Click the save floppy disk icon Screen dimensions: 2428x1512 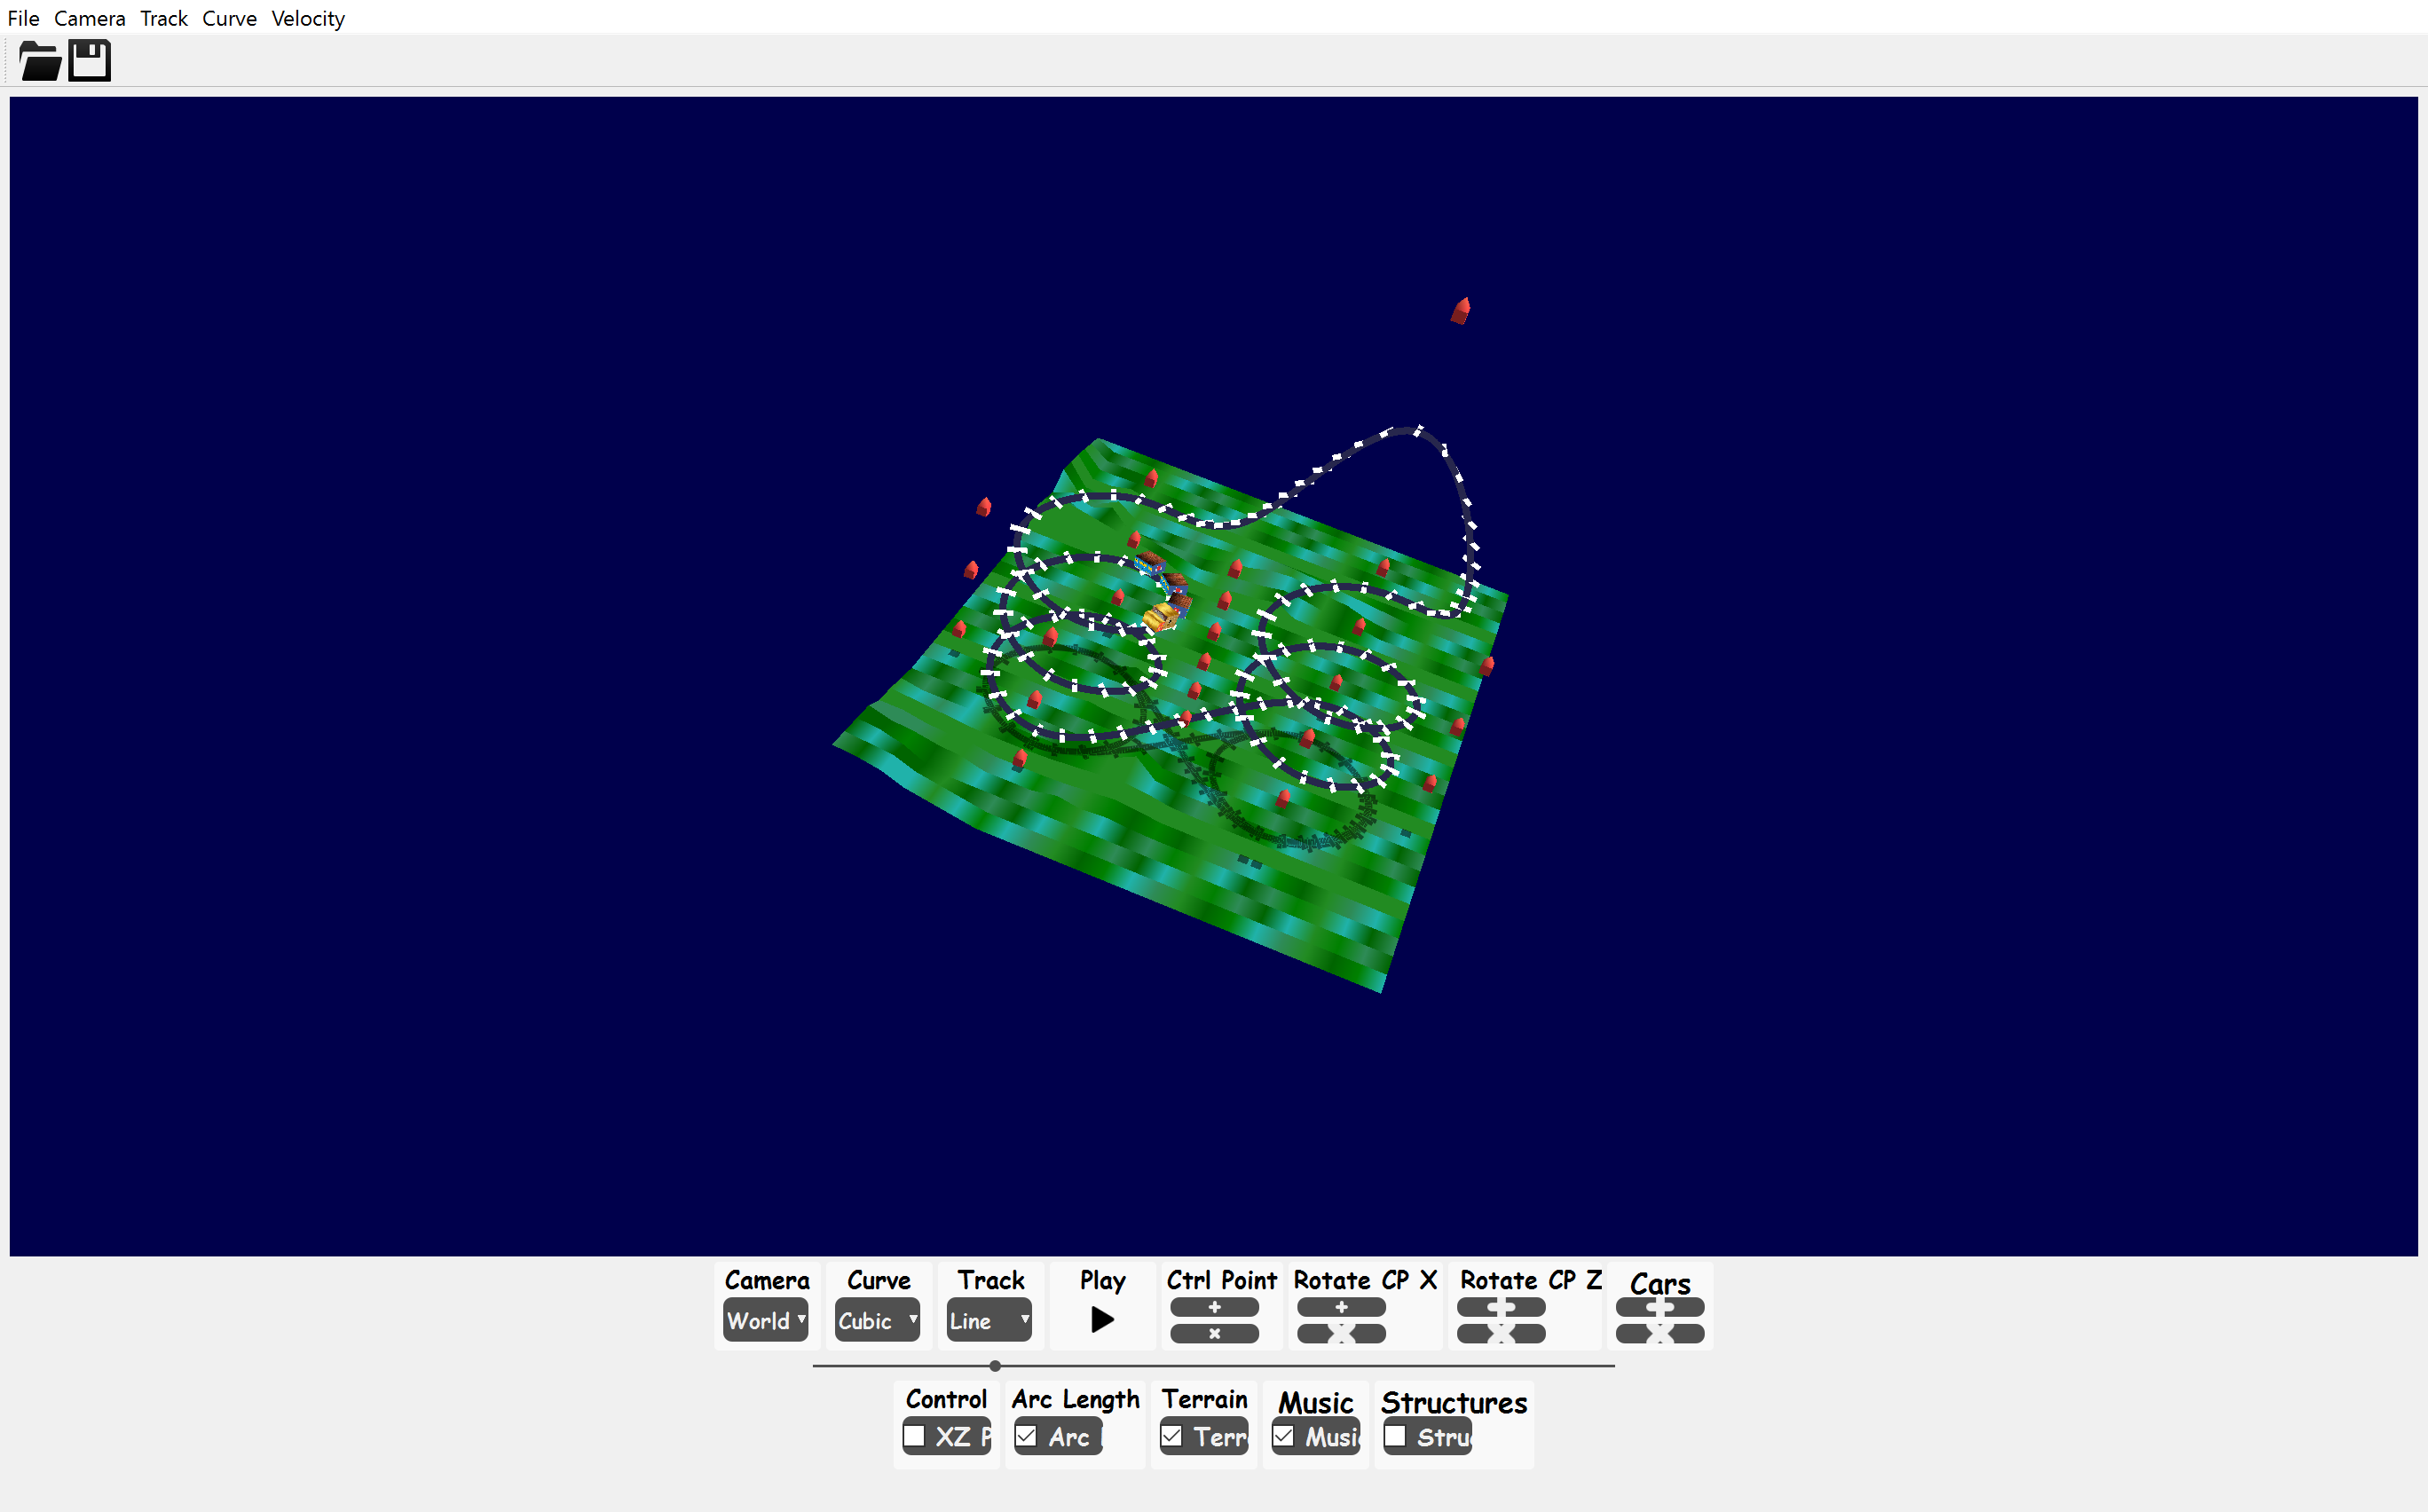click(90, 61)
